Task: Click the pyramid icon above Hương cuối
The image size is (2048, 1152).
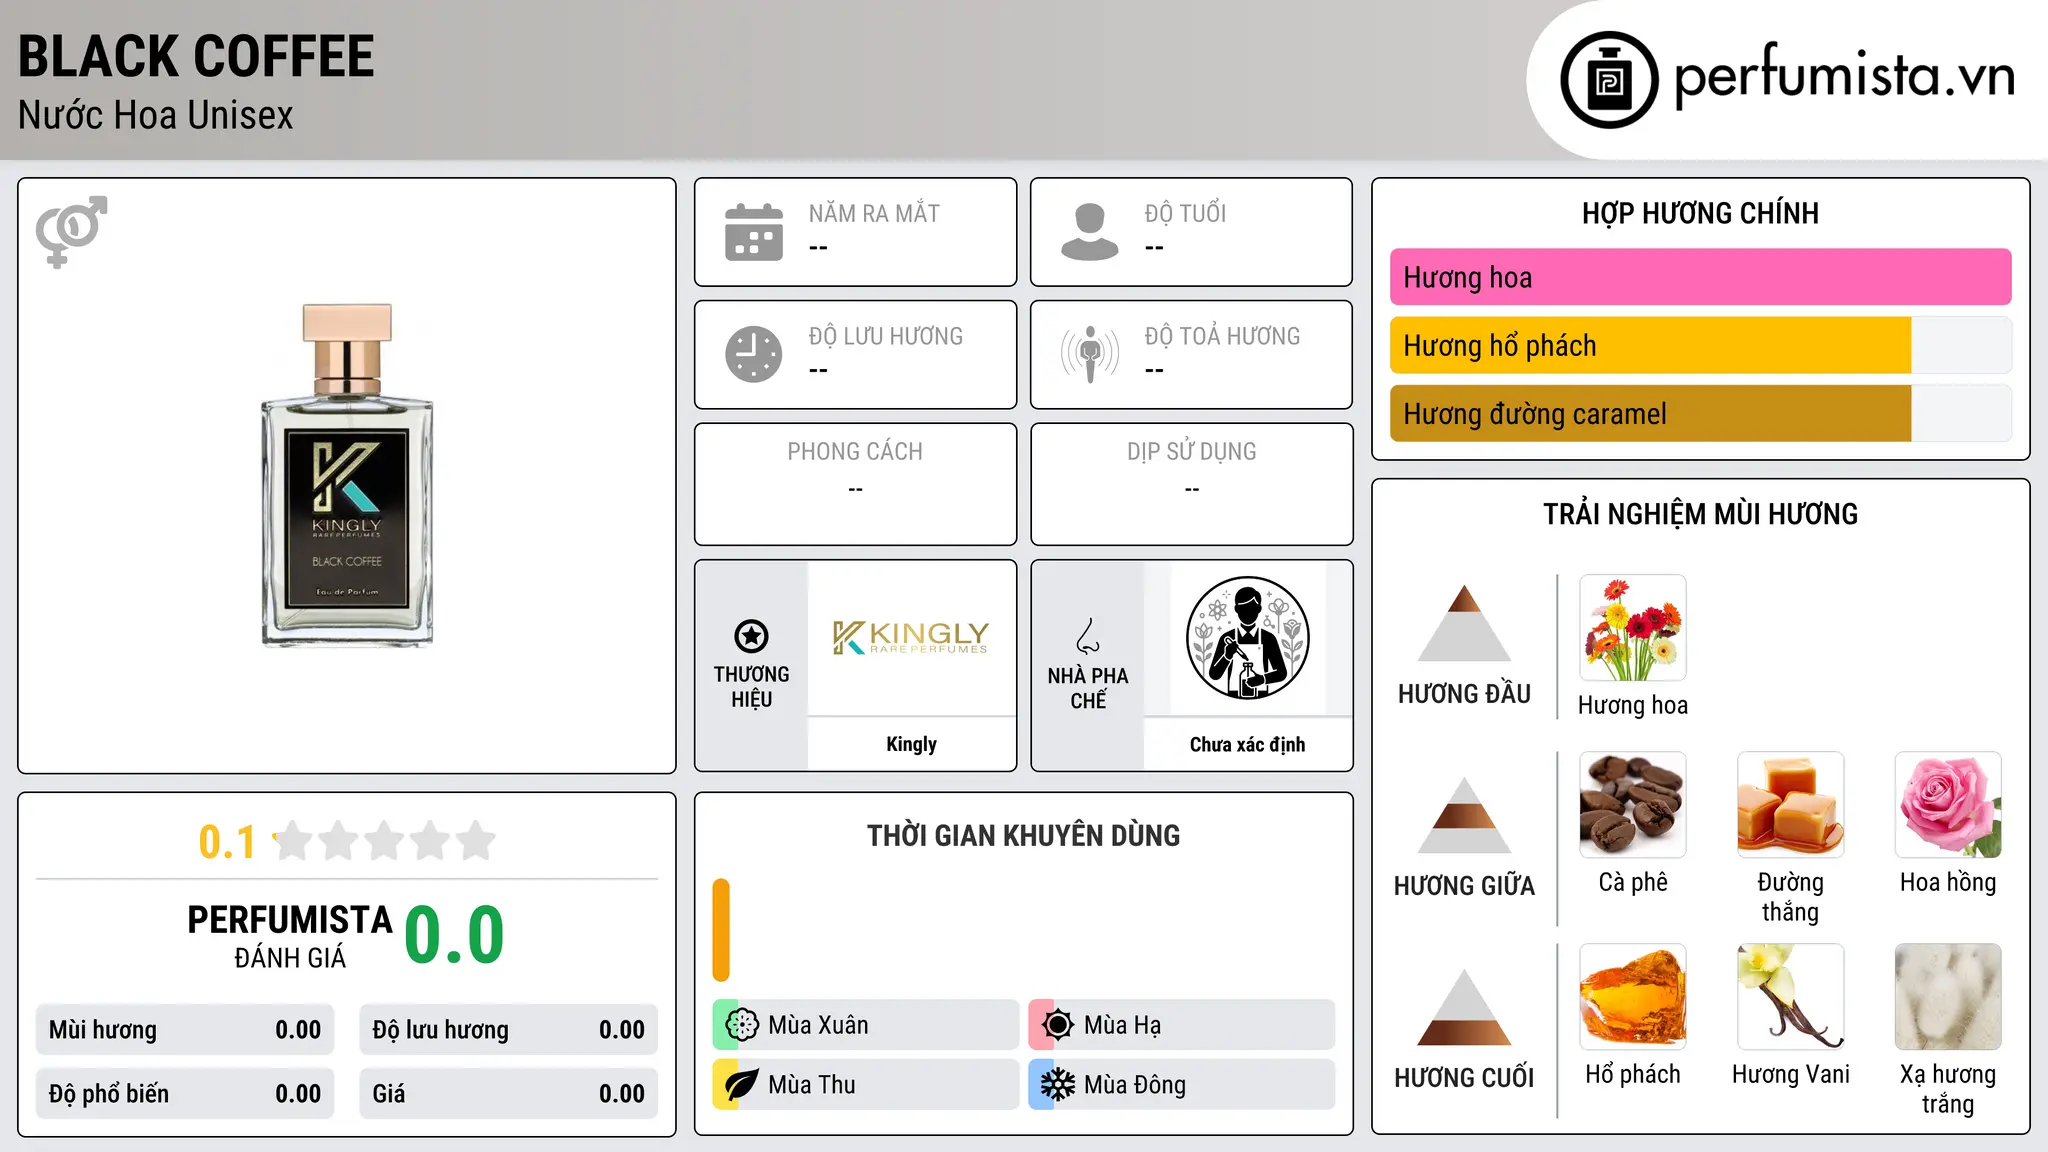Action: point(1464,1007)
